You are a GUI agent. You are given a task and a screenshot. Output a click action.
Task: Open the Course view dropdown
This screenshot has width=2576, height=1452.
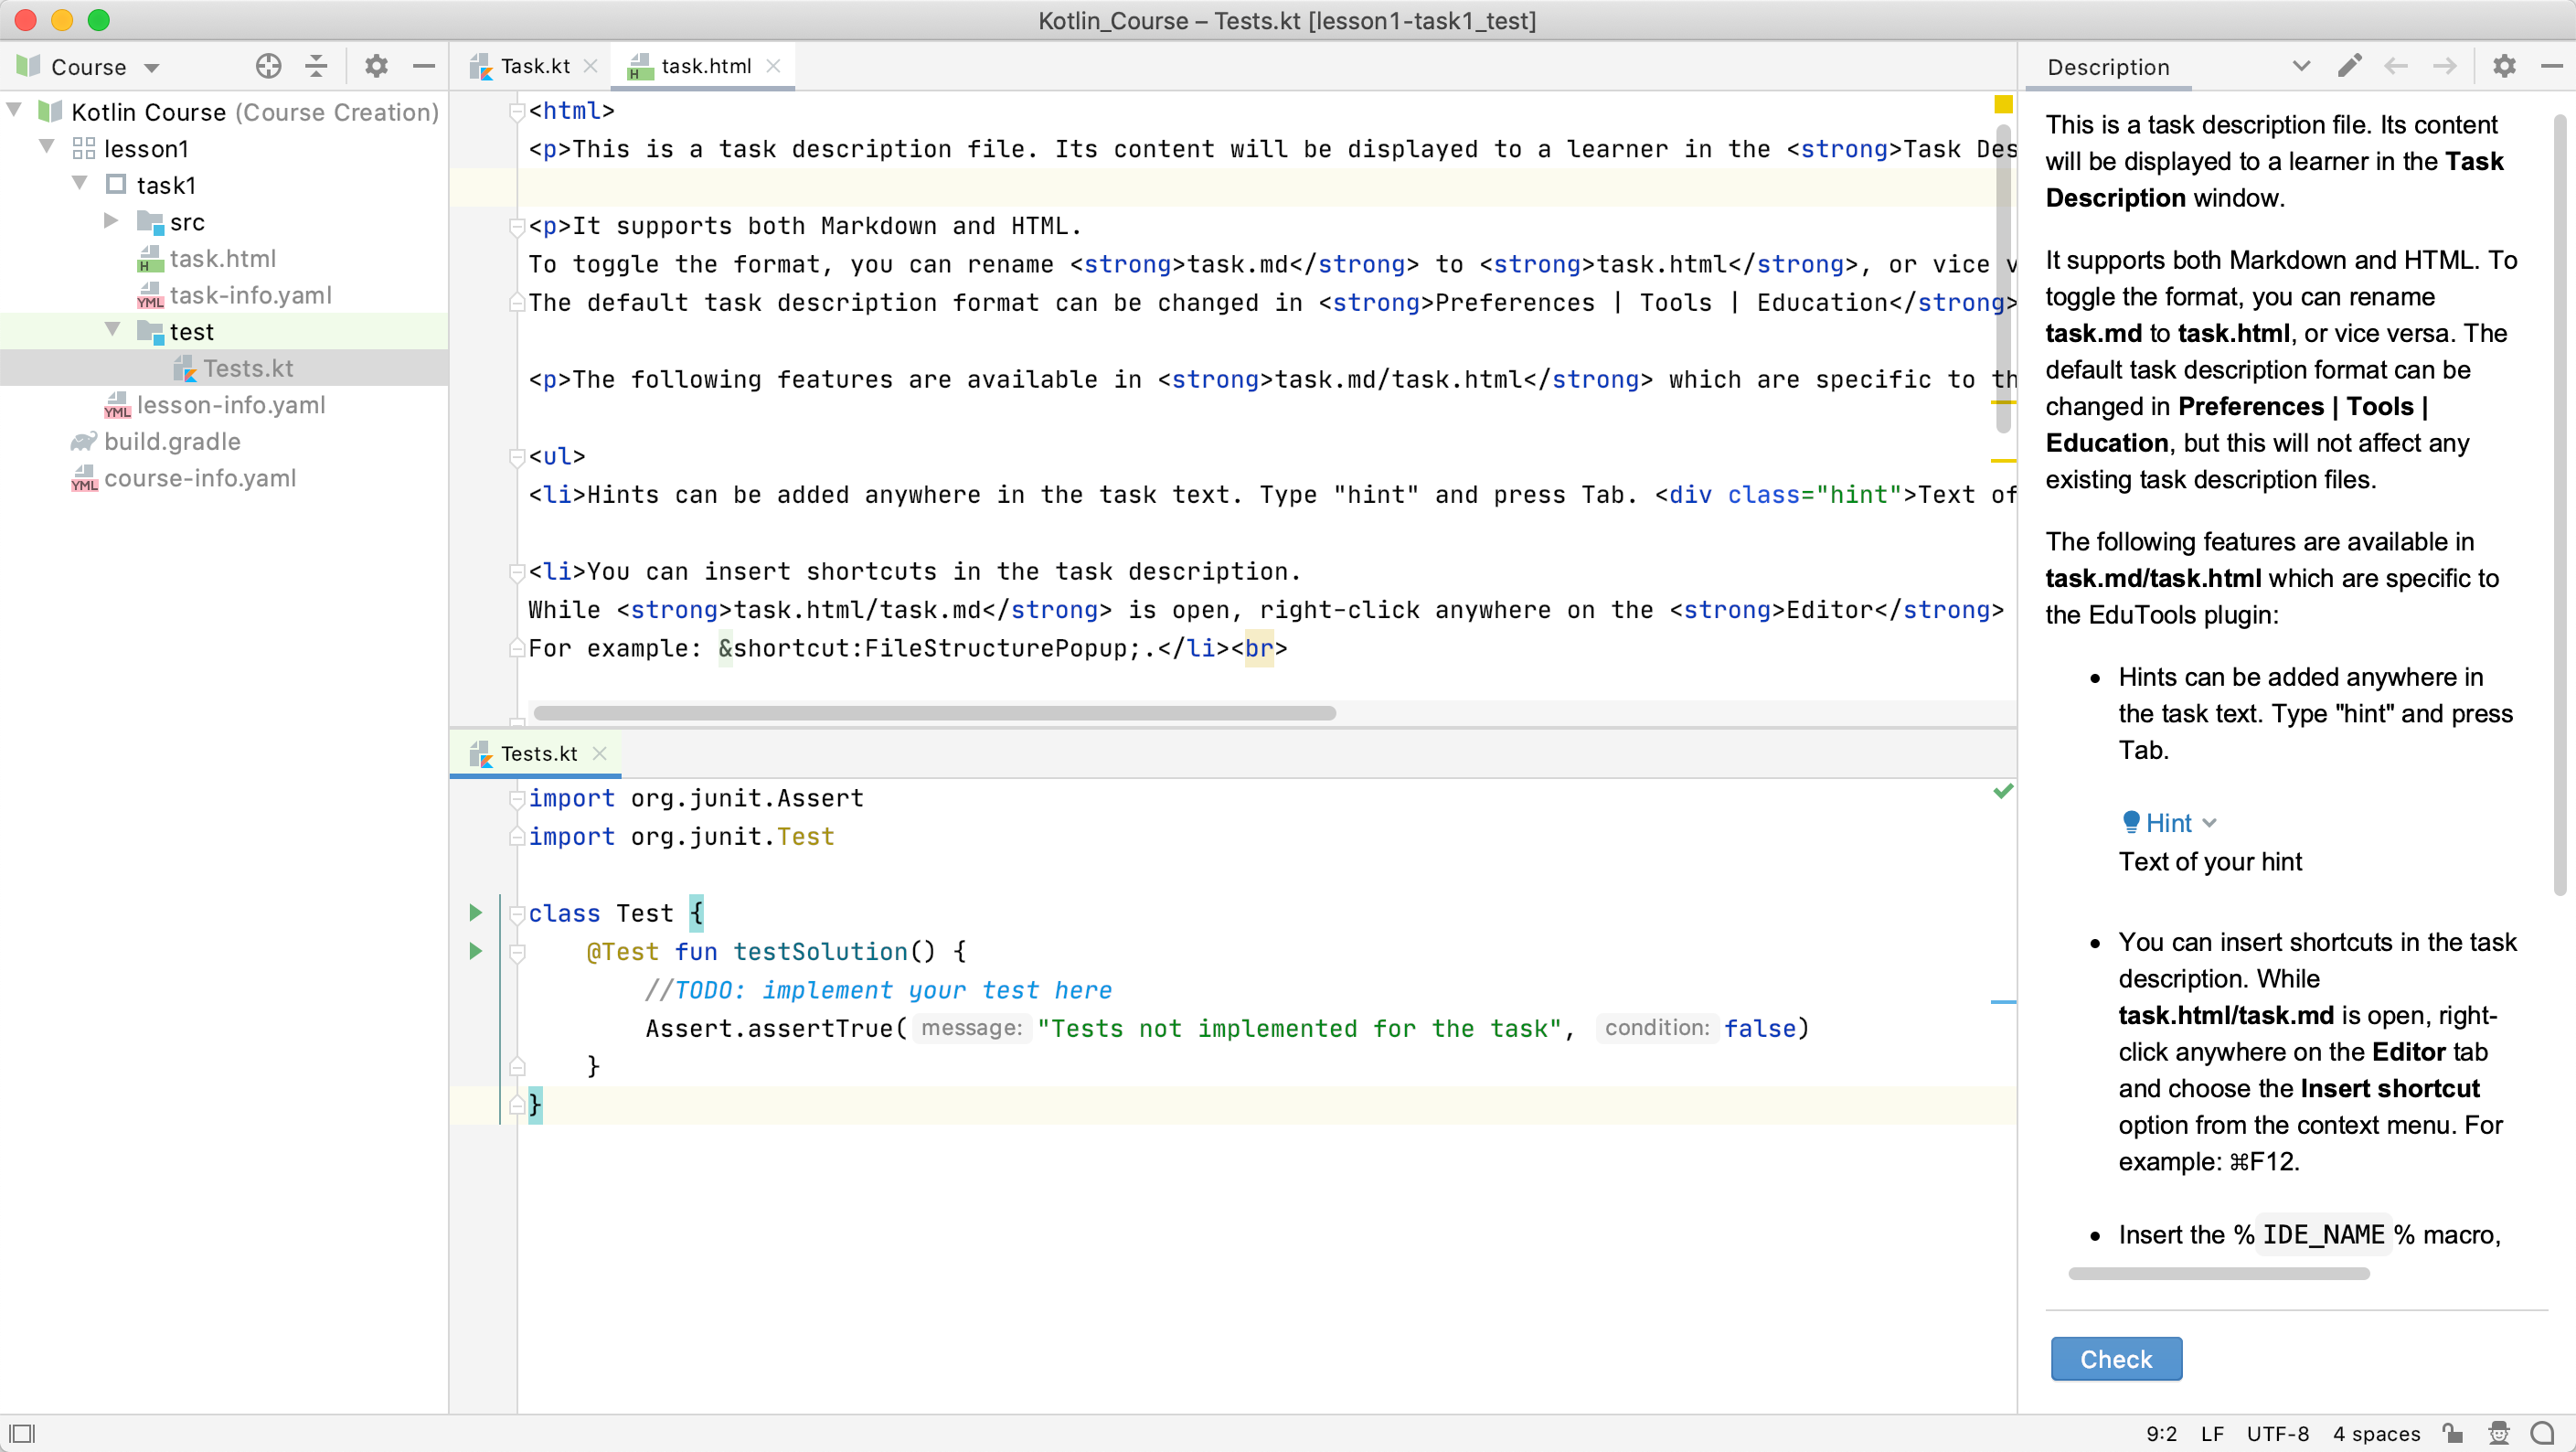[x=151, y=68]
